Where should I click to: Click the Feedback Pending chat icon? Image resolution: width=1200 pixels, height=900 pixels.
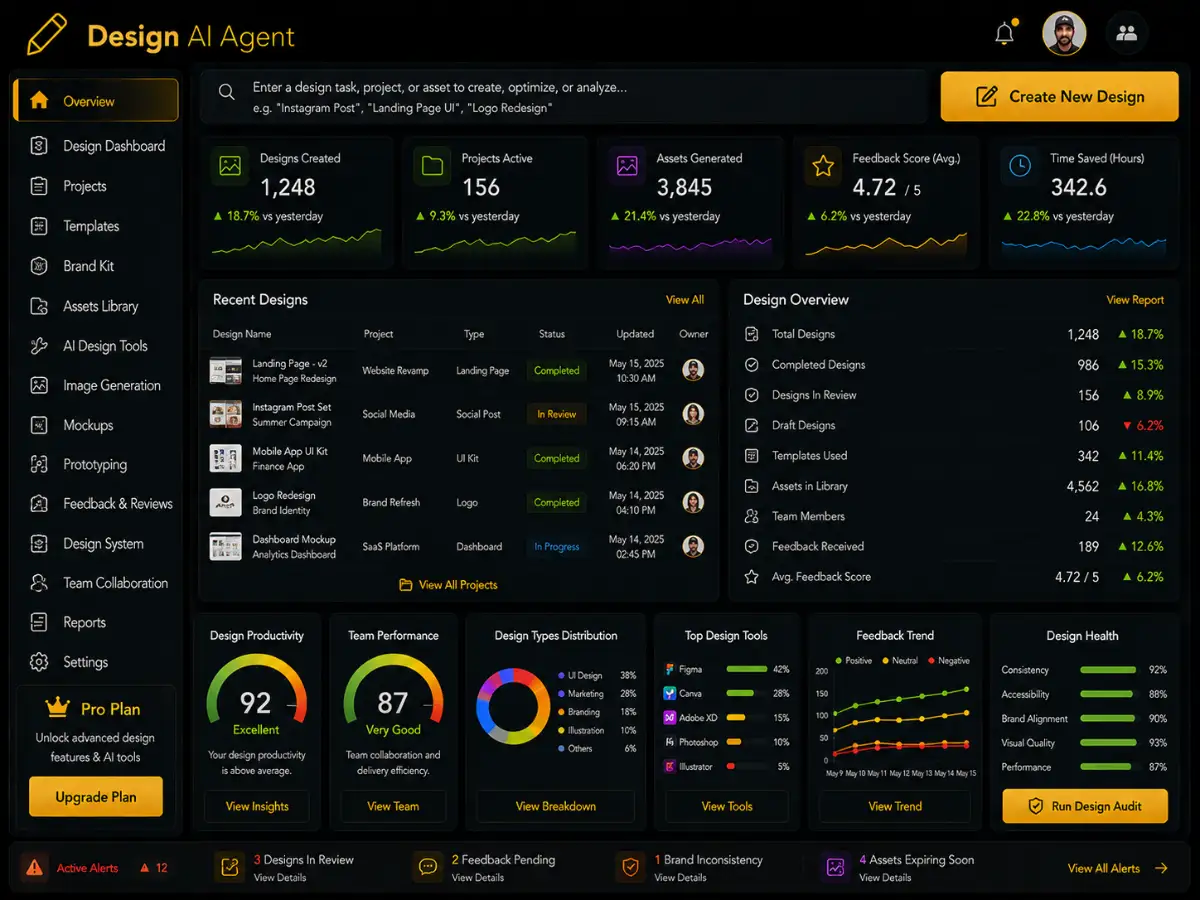coord(428,867)
